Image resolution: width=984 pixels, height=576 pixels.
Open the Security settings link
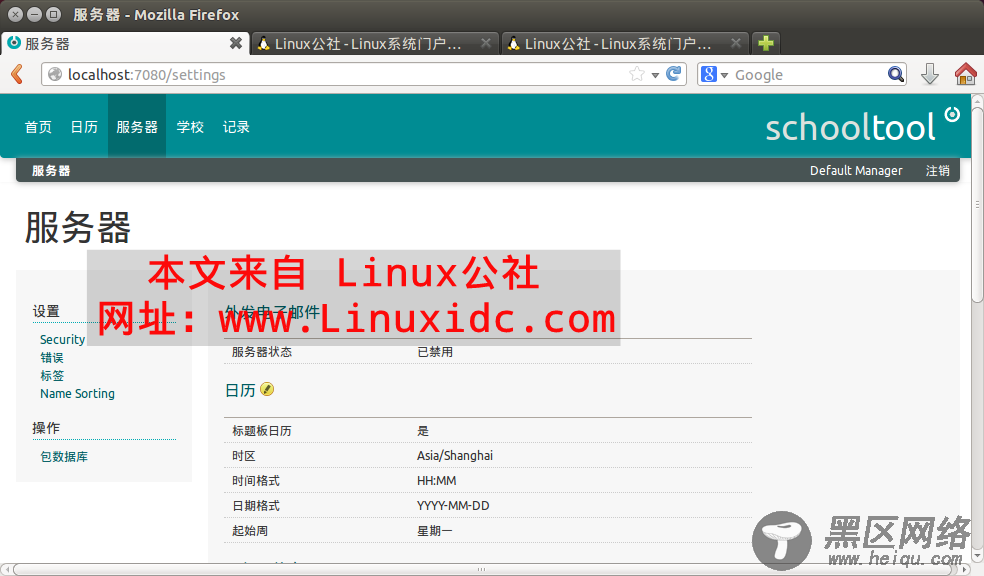[x=62, y=339]
